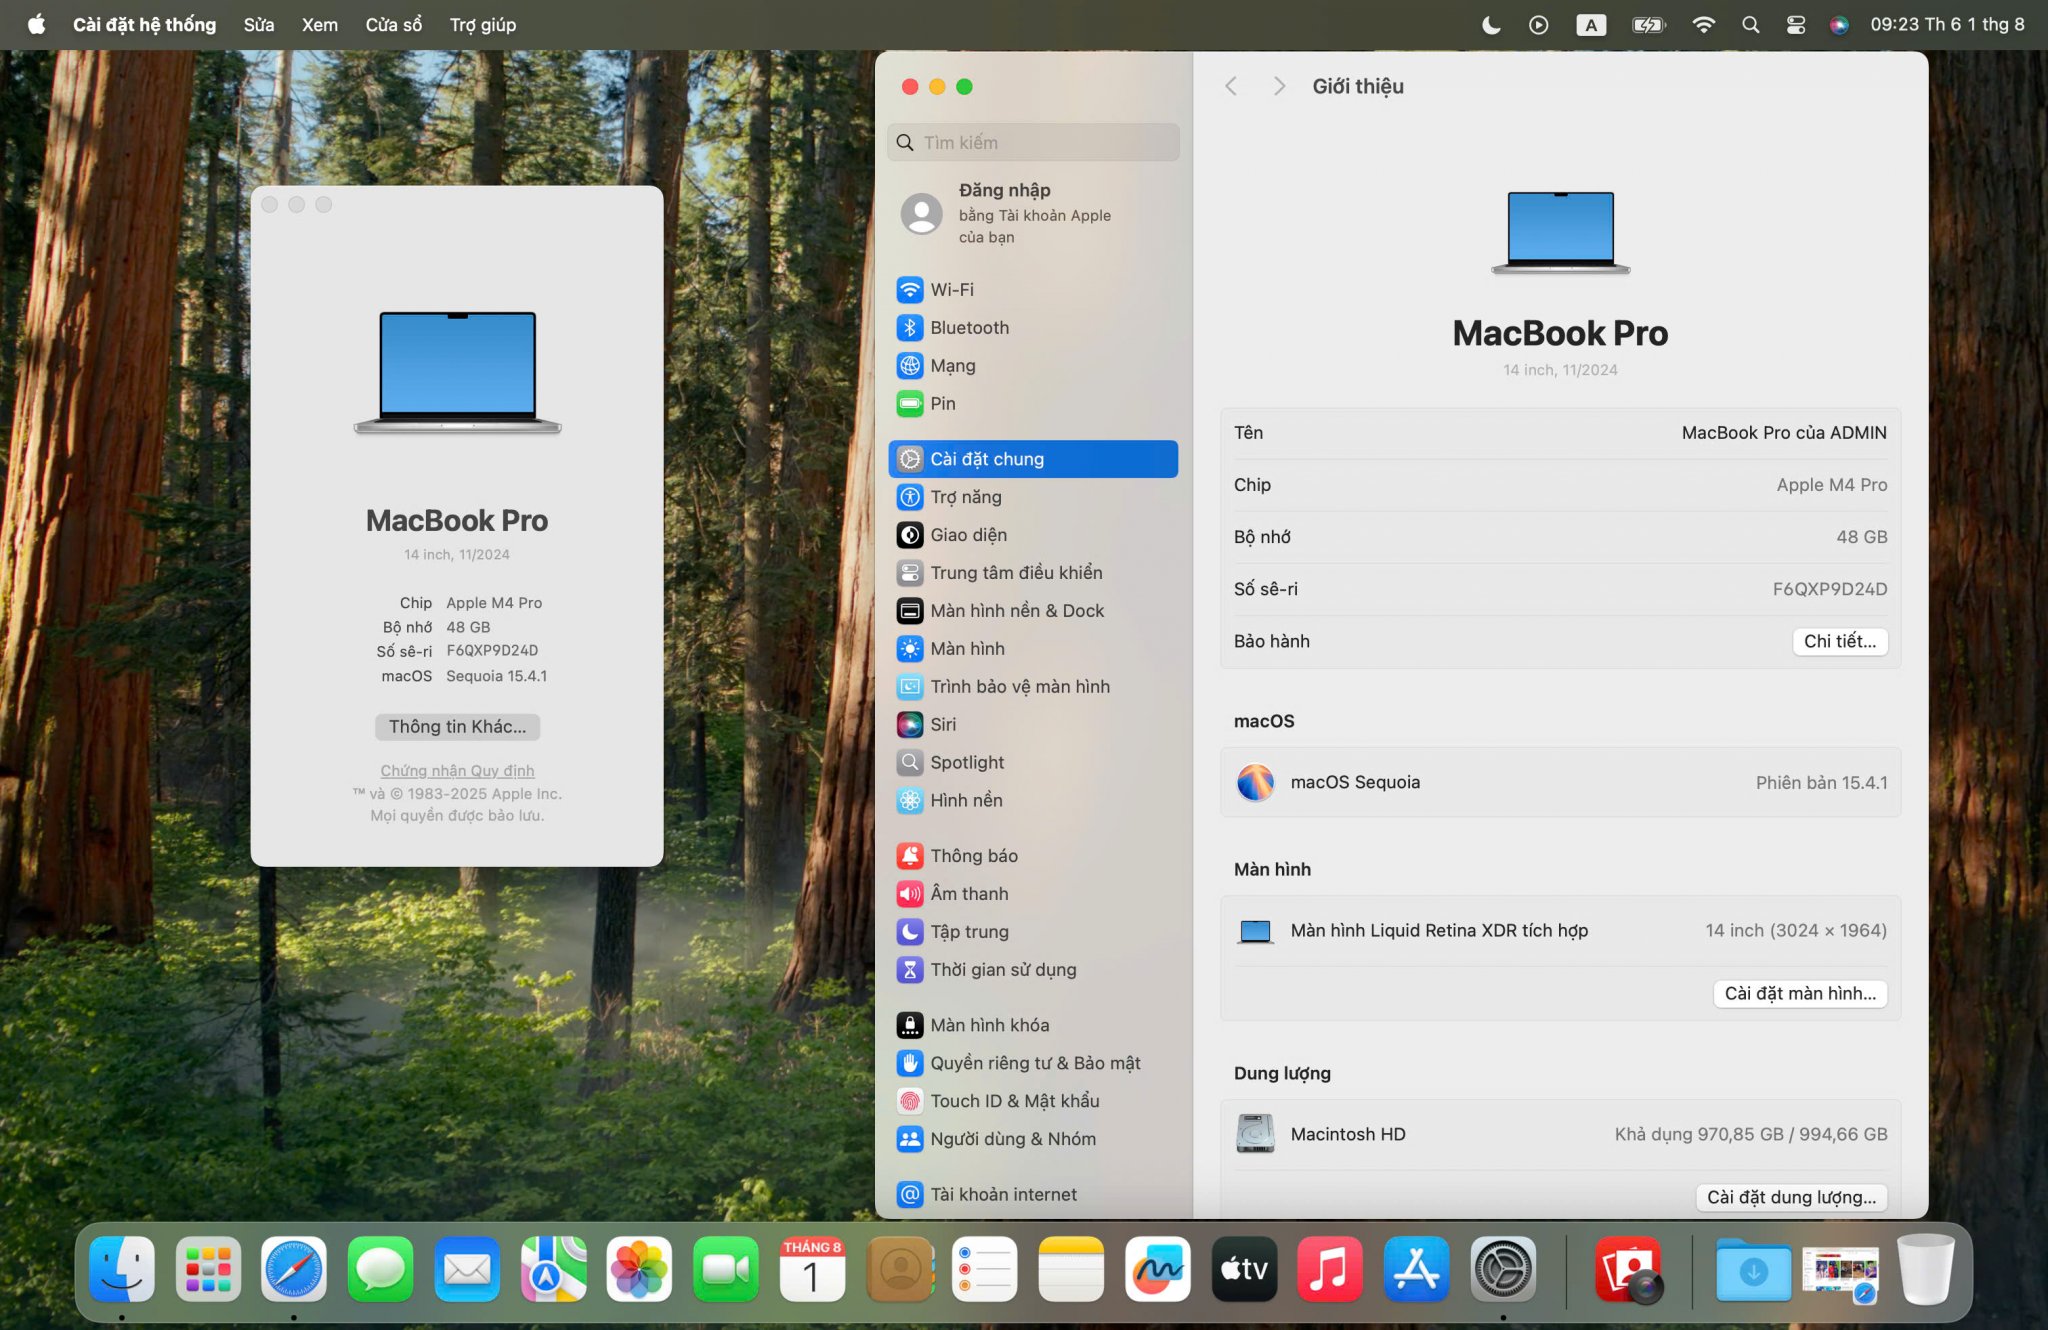Open Cài đặt hệ thống menu

pos(145,24)
